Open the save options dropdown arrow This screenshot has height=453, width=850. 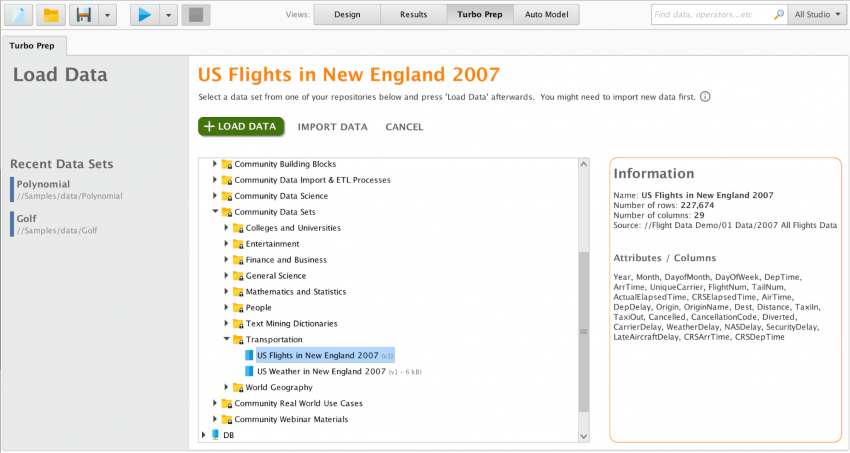[107, 15]
